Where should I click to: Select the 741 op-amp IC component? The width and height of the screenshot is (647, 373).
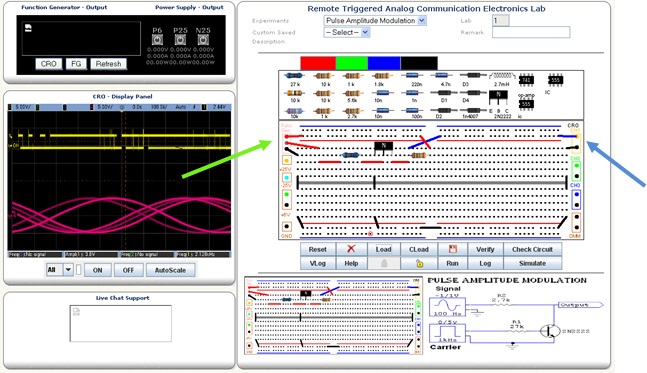coord(526,80)
